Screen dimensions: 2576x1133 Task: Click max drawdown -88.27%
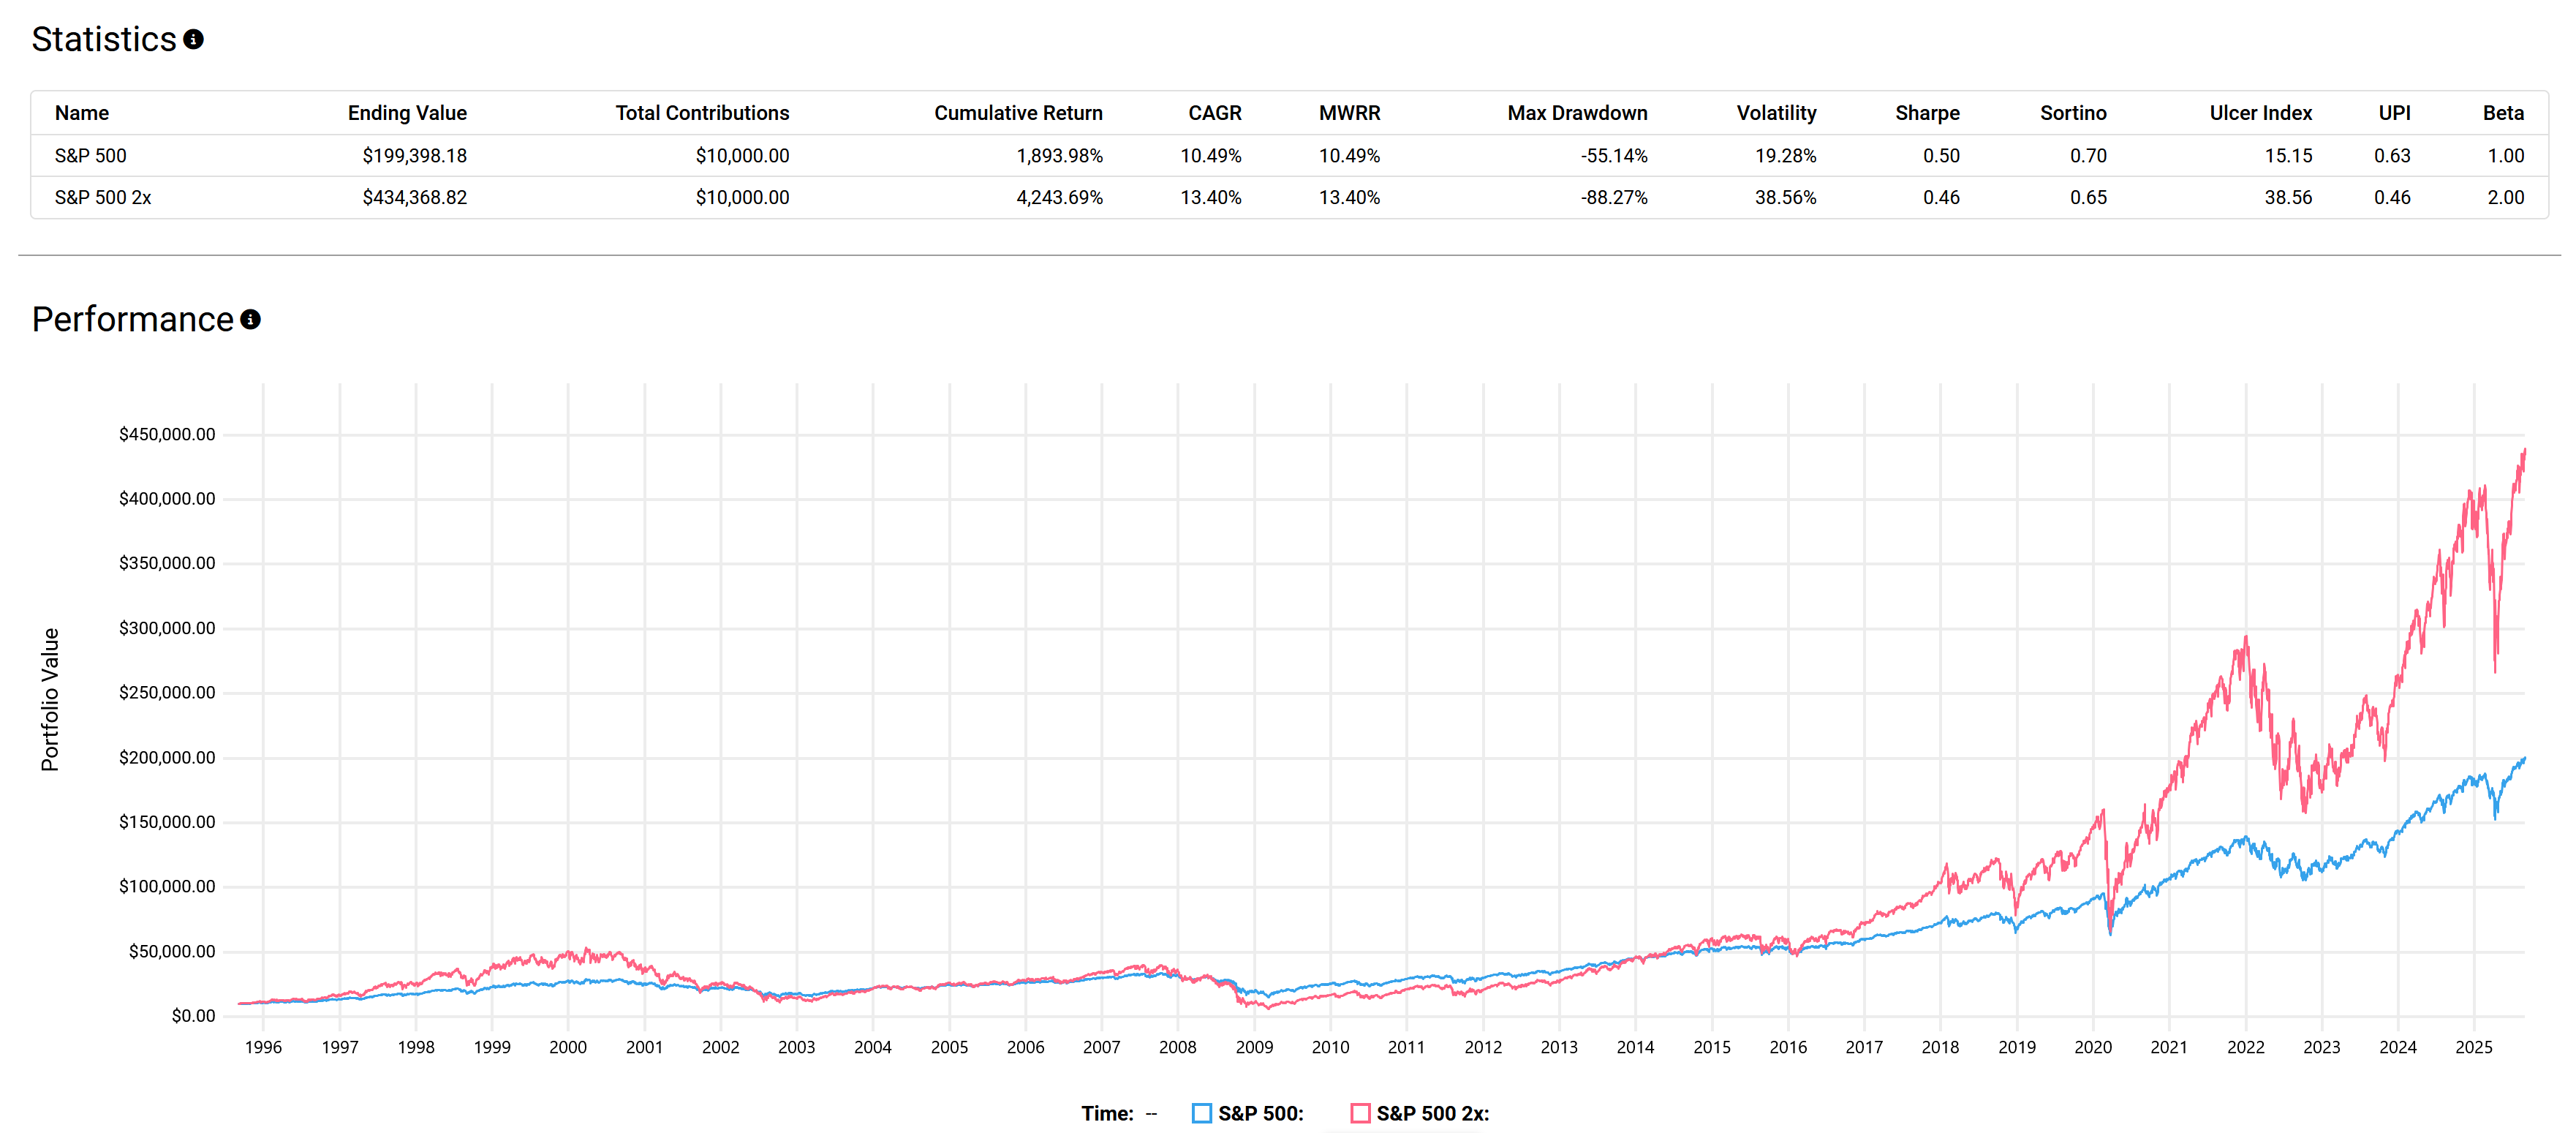click(1614, 198)
